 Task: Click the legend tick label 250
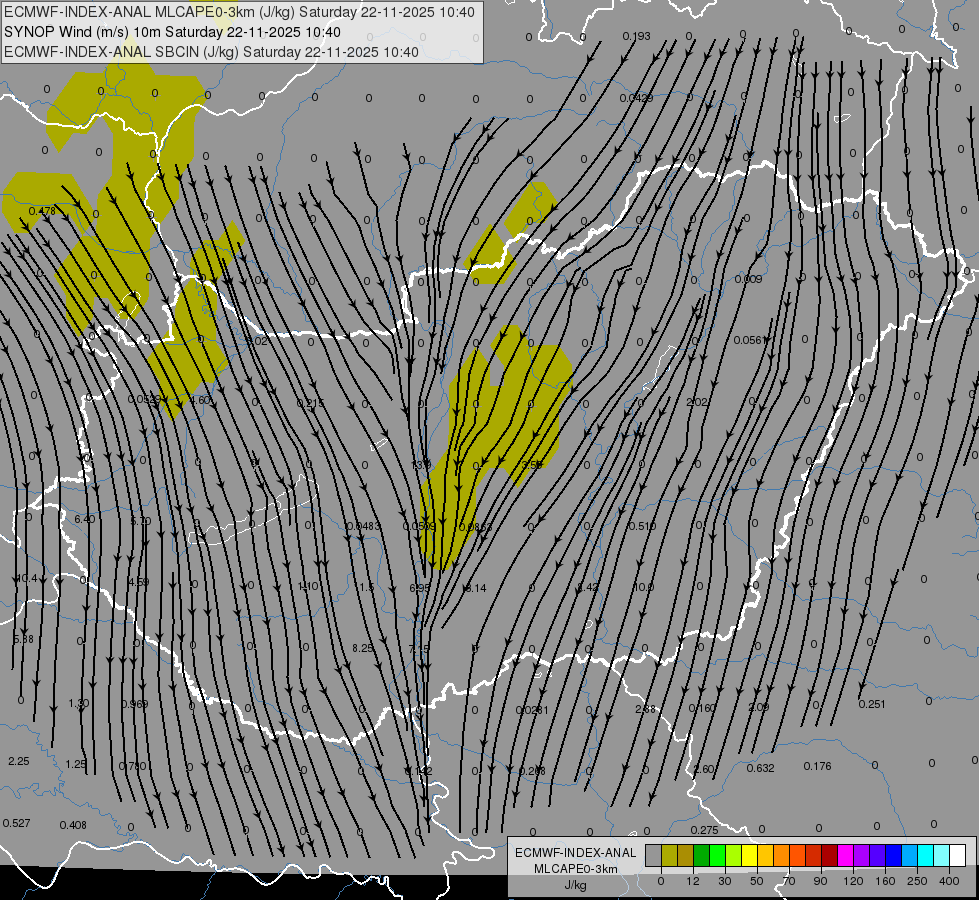coord(917,881)
